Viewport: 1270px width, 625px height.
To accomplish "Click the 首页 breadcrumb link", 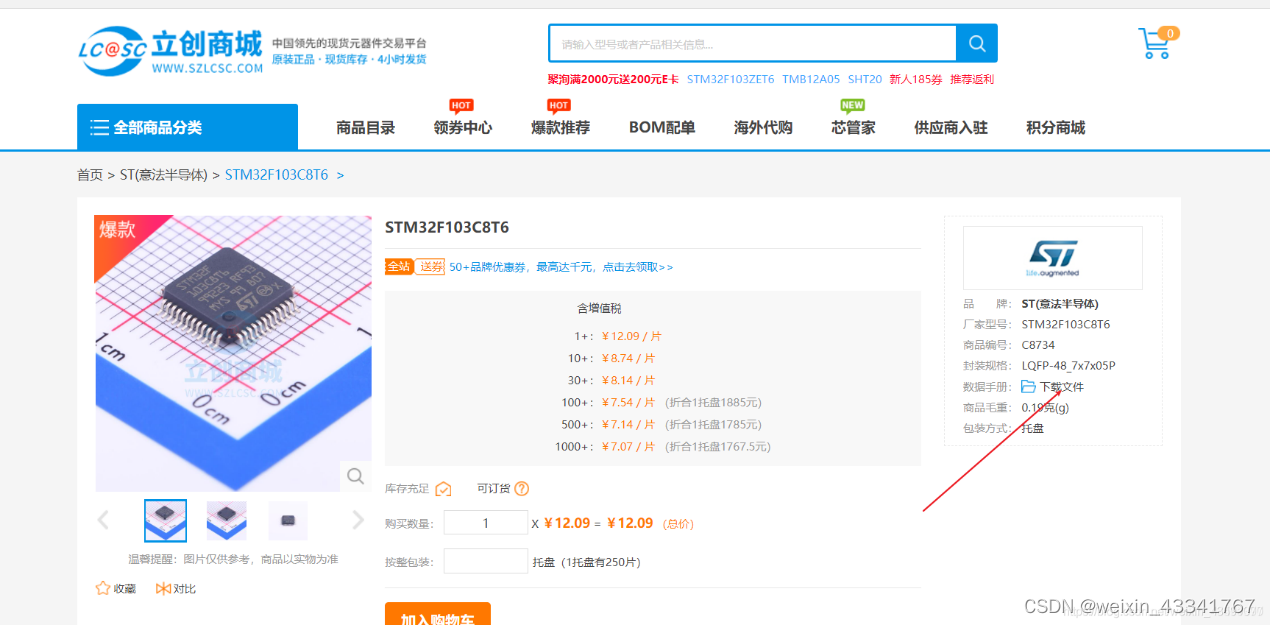I will 90,175.
